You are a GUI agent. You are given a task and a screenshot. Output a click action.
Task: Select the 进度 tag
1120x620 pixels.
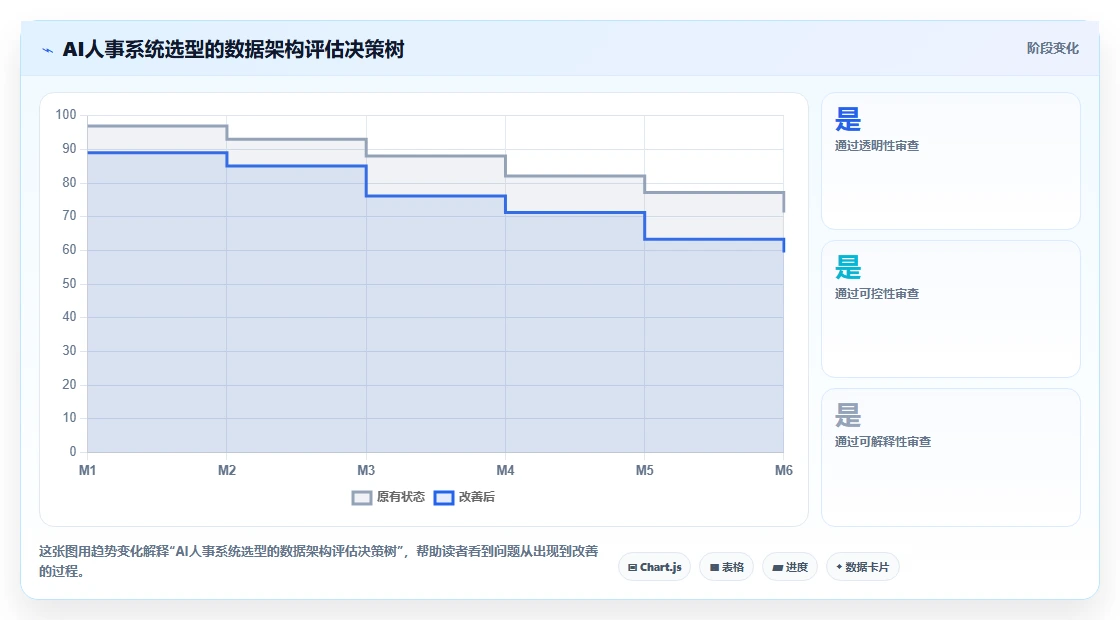[x=790, y=567]
